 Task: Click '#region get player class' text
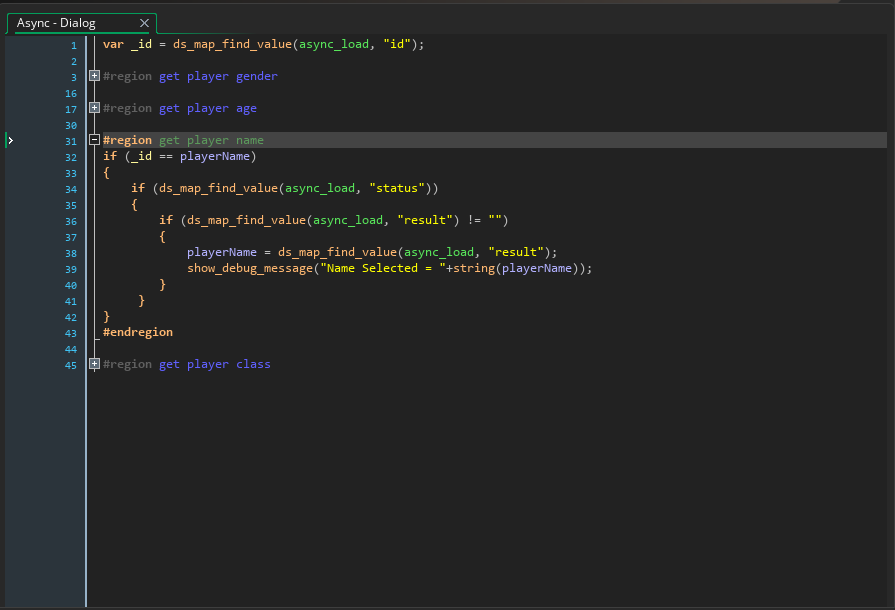click(x=187, y=364)
